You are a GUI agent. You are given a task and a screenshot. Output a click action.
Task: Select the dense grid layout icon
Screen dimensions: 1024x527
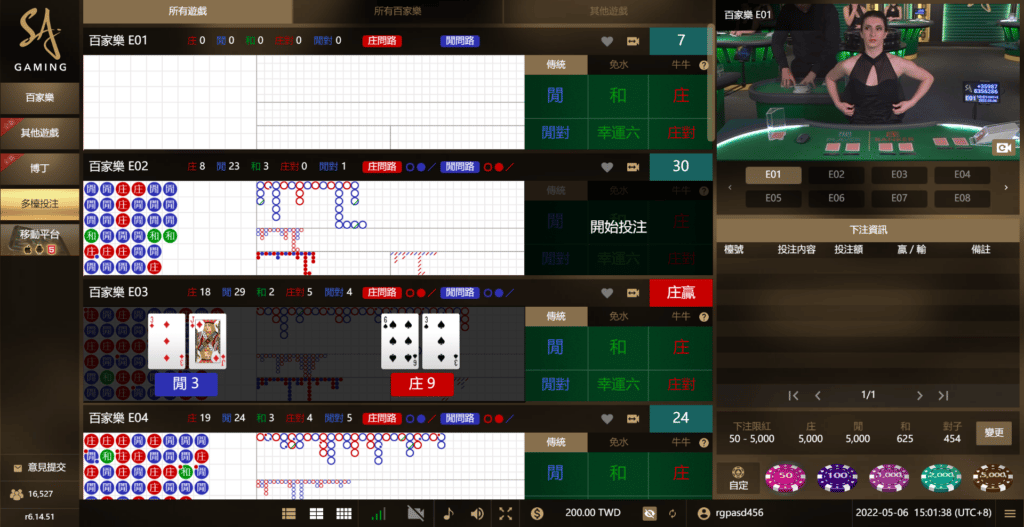point(344,513)
